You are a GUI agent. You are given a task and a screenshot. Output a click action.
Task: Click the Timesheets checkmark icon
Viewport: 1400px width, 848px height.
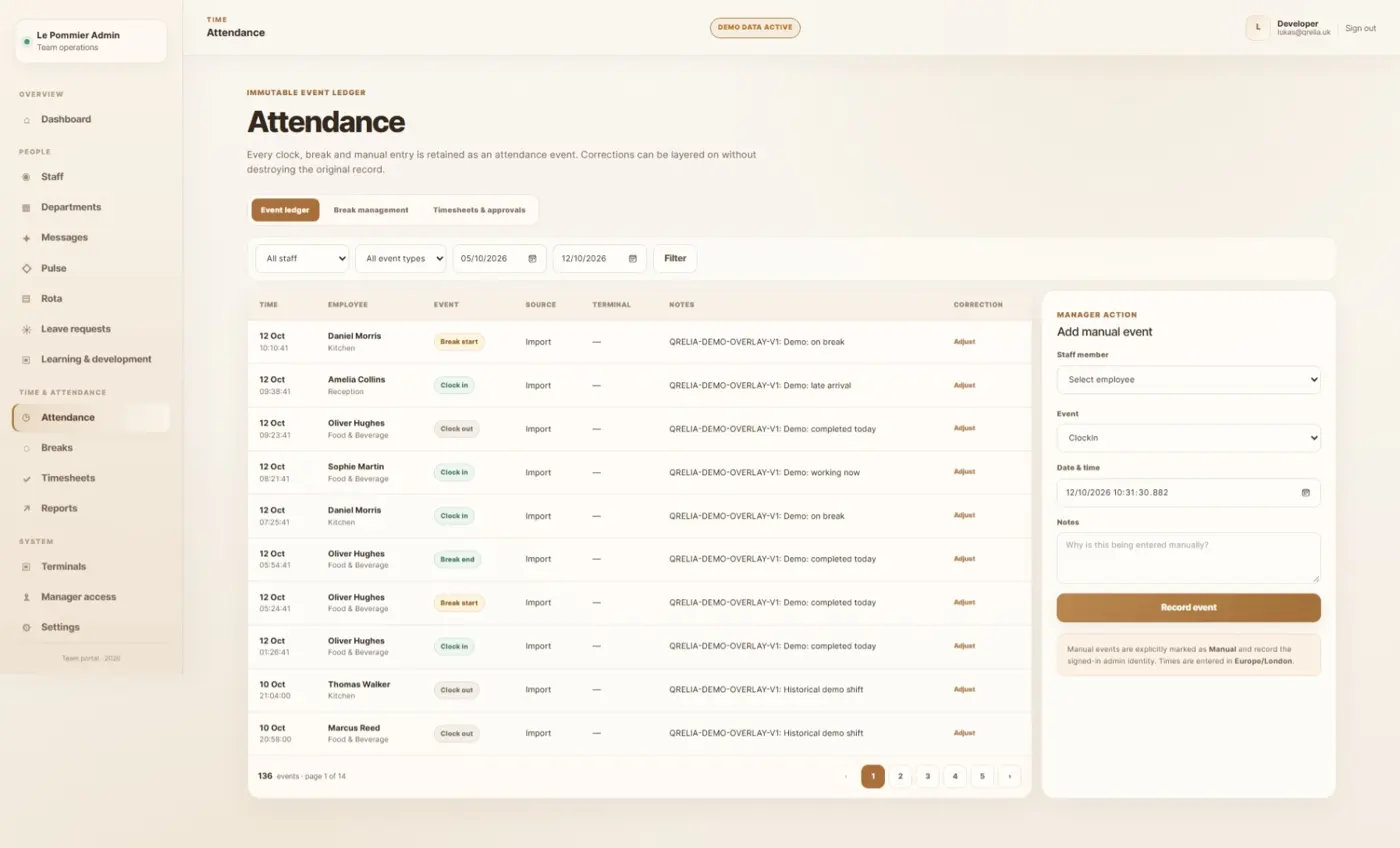(26, 479)
